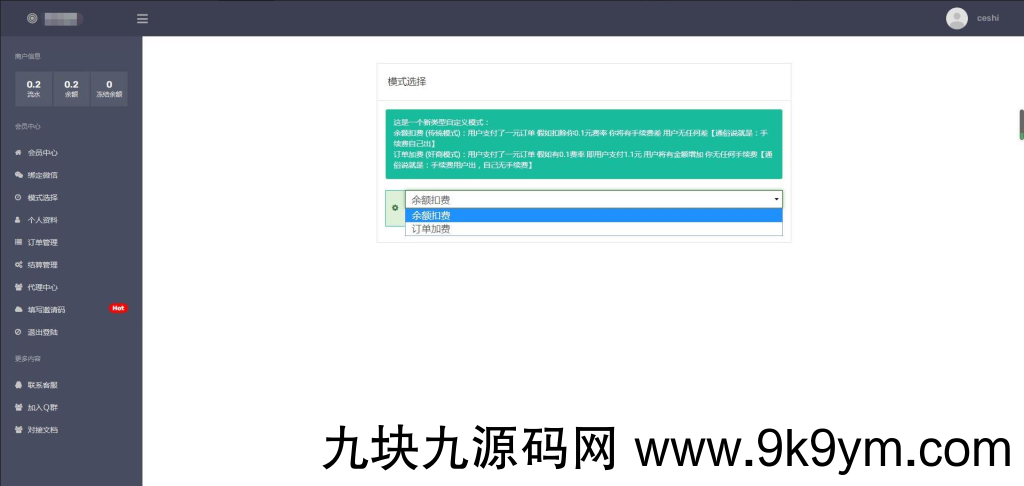Open 模式选择 in the sidebar
The height and width of the screenshot is (486, 1024).
tap(42, 197)
